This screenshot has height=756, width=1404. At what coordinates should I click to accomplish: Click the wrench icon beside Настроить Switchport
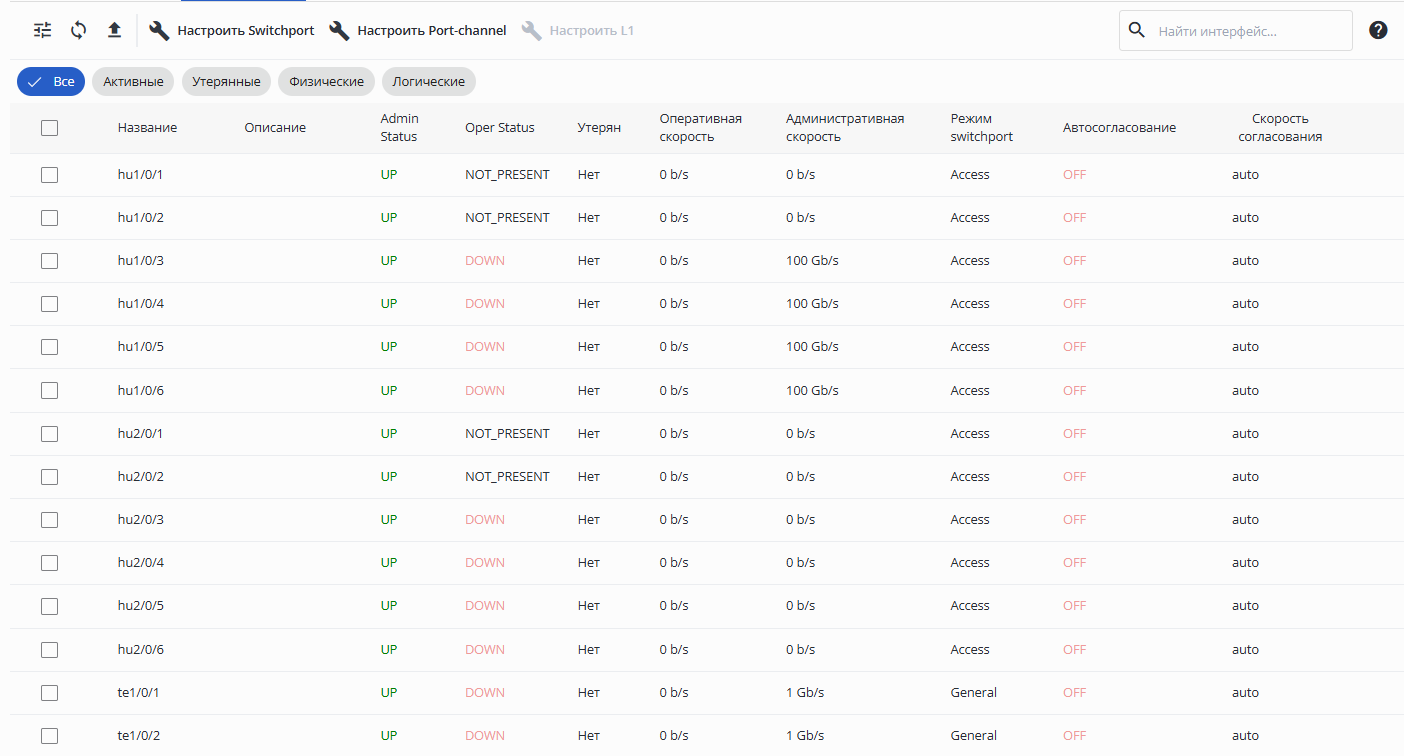pos(159,31)
